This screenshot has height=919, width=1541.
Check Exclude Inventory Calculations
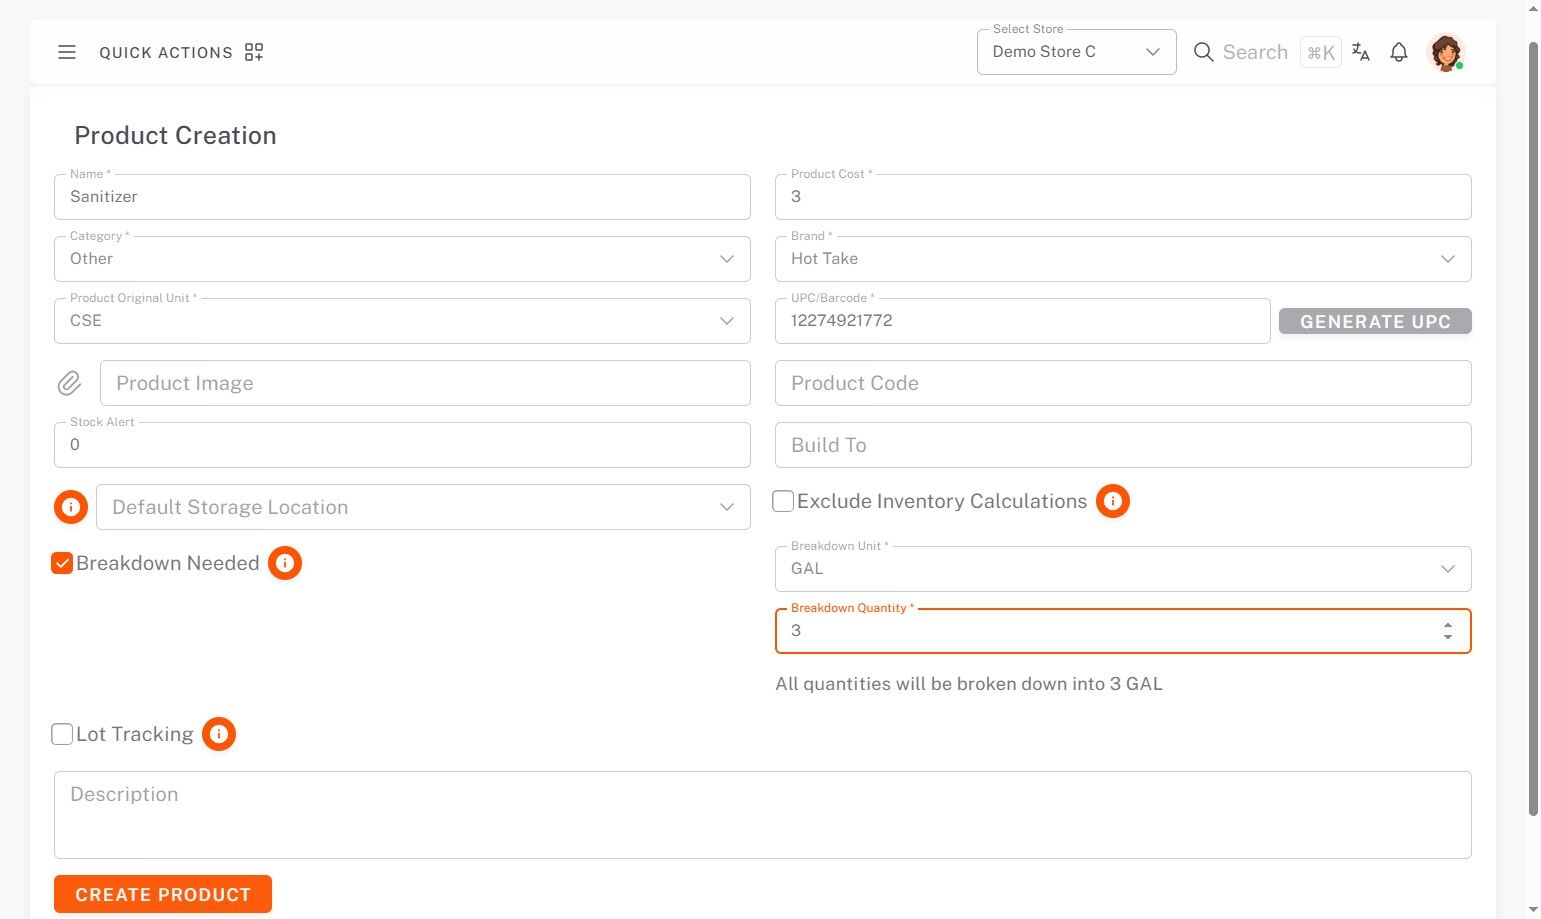coord(783,501)
